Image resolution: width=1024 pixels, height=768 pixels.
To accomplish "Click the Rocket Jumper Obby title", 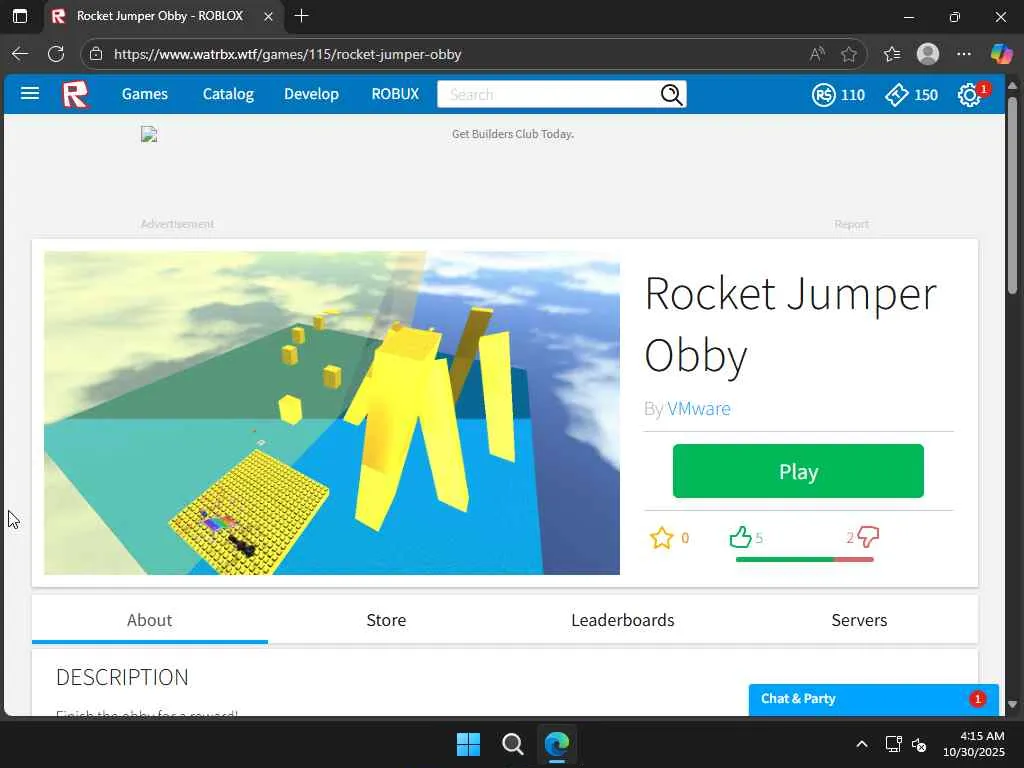I will click(x=790, y=325).
